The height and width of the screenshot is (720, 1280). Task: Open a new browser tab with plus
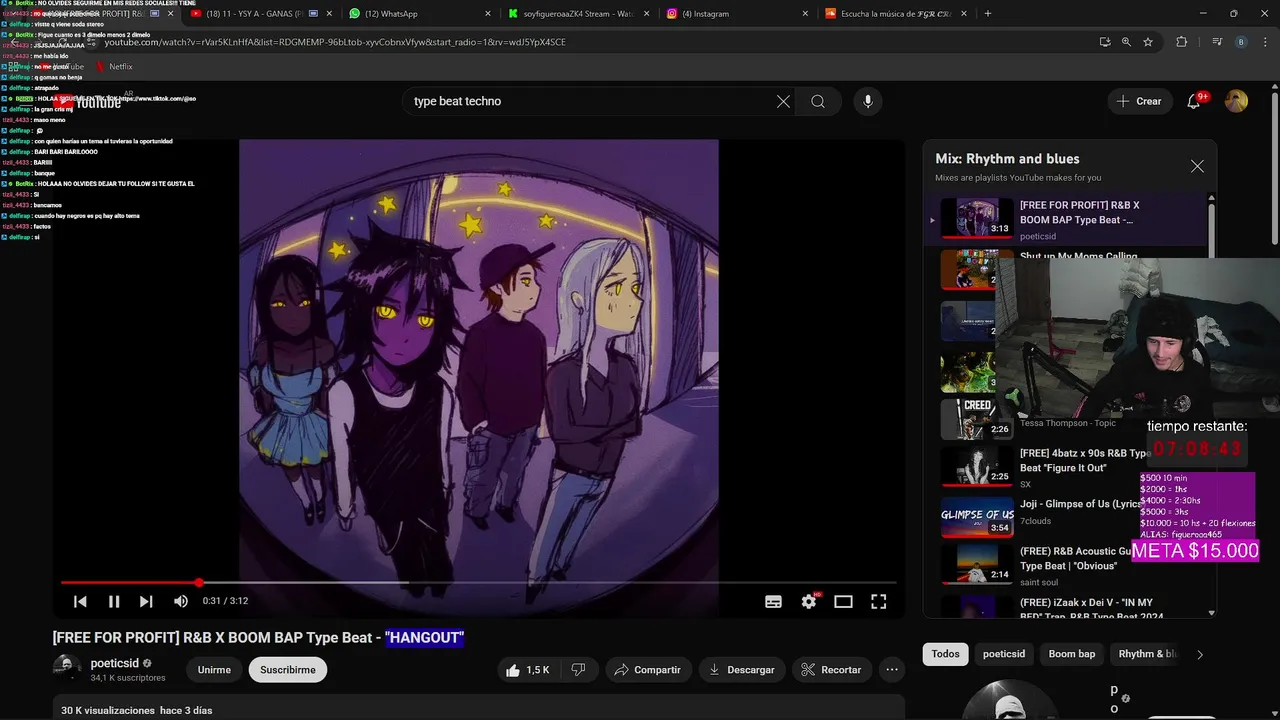point(988,14)
